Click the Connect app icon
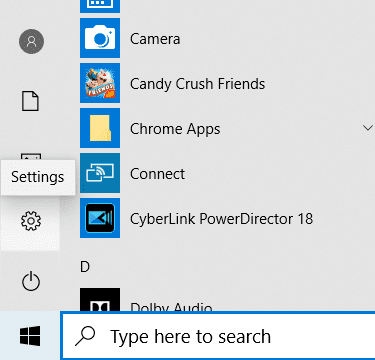This screenshot has height=360, width=375. coord(100,173)
